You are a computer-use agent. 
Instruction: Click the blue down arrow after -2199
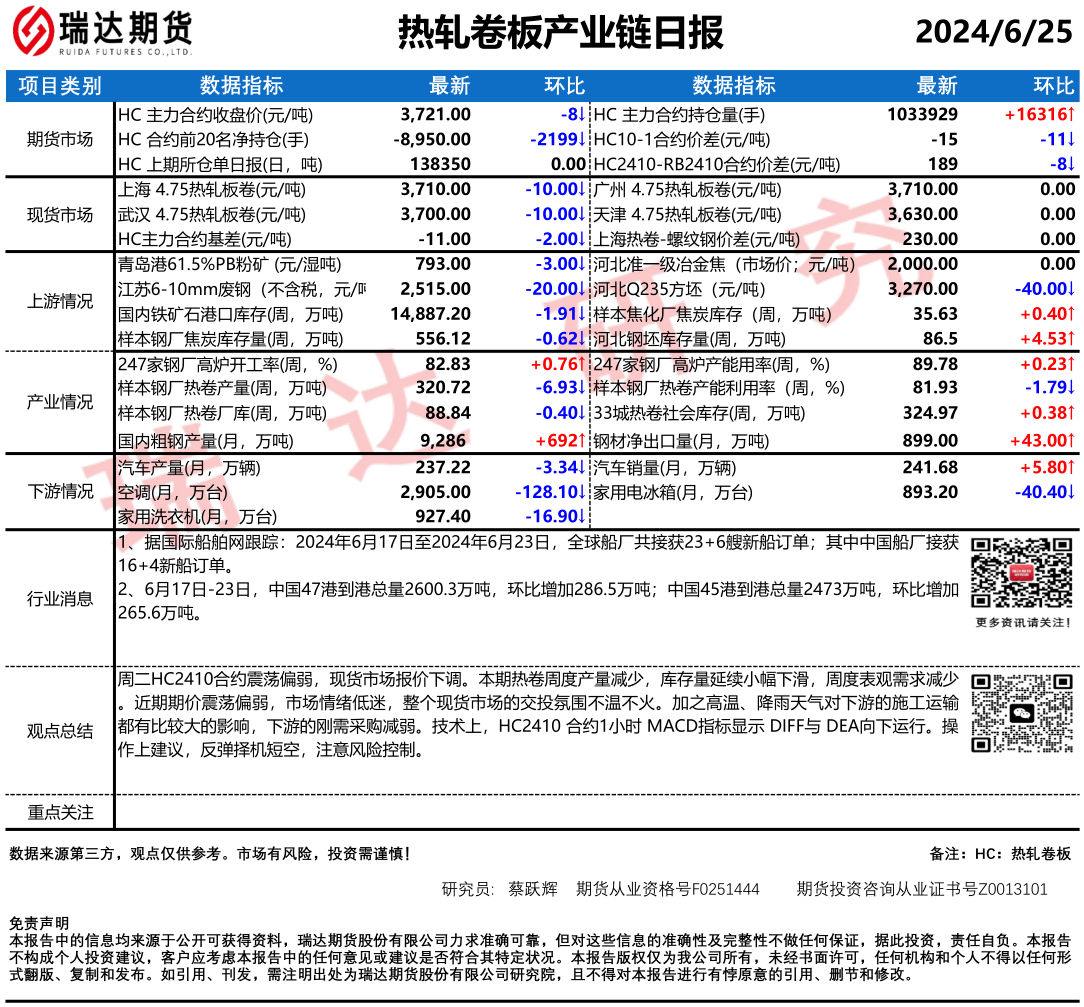(x=581, y=139)
